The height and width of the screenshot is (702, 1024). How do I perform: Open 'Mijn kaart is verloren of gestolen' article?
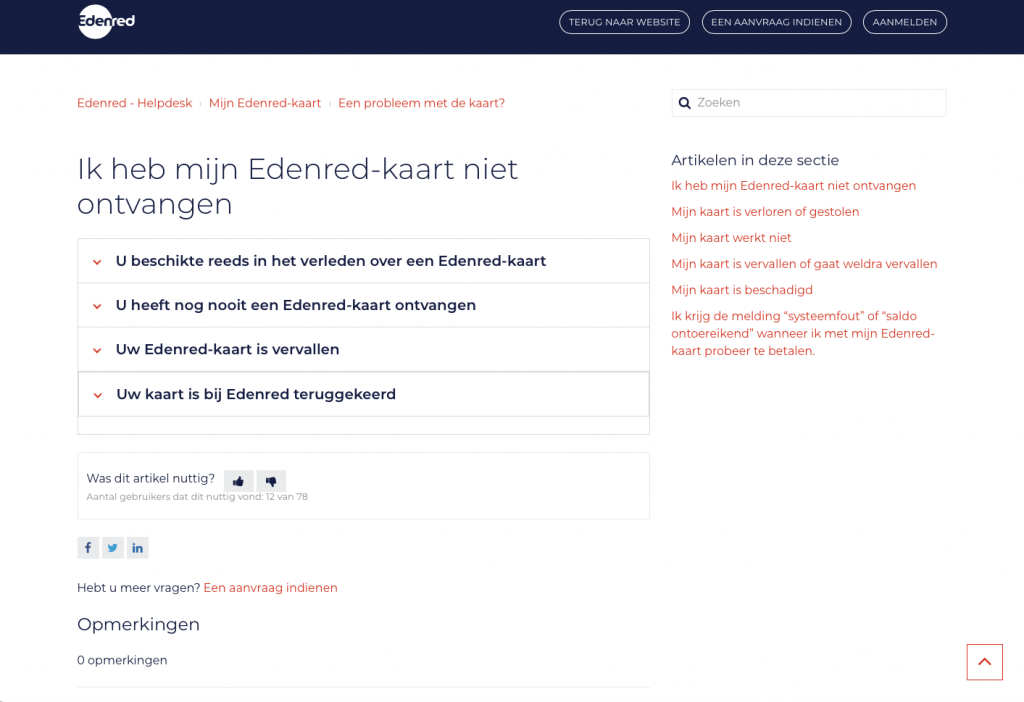[765, 212]
